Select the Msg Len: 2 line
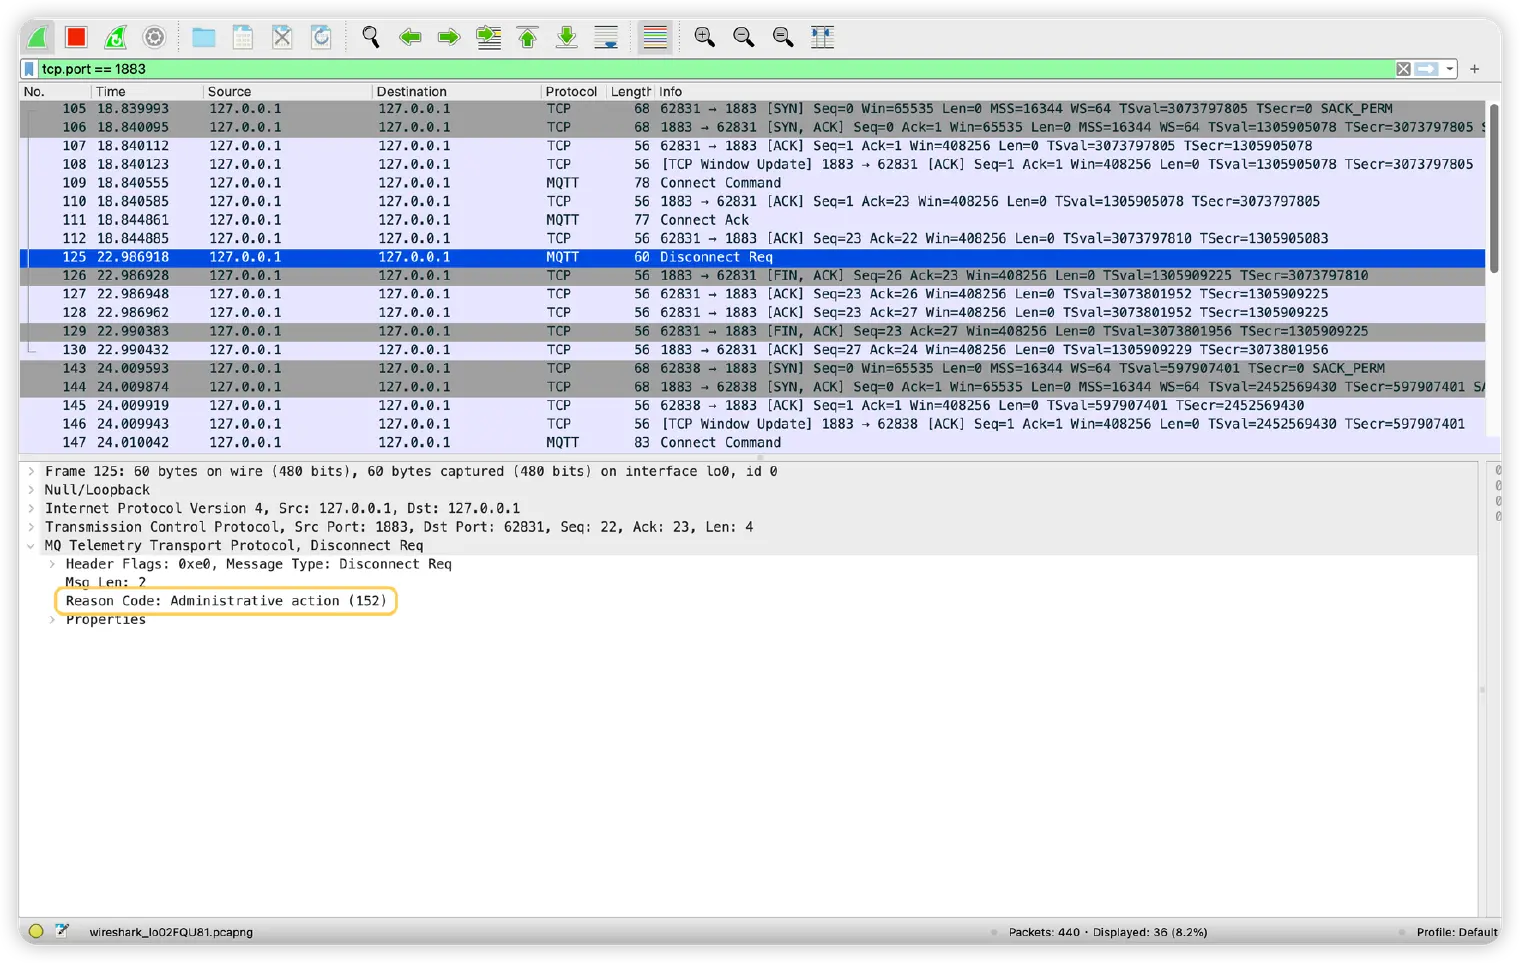 [x=106, y=582]
